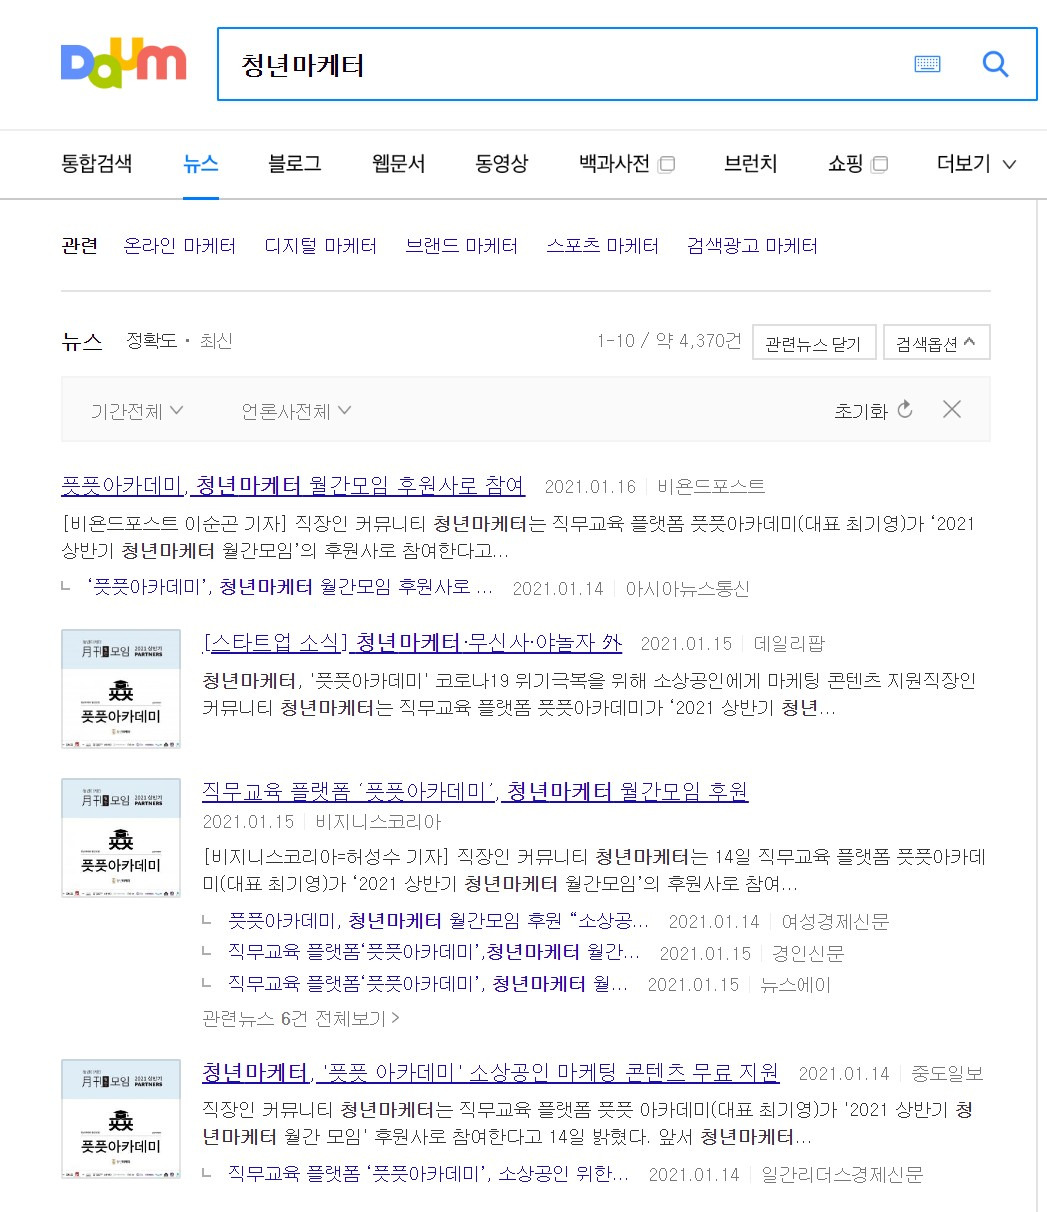Open article 청년마케터, '풋풋 아카데미' 소상공인 마케팅 콘텐츠 무료 지원
This screenshot has height=1212, width=1047.
(x=491, y=1073)
